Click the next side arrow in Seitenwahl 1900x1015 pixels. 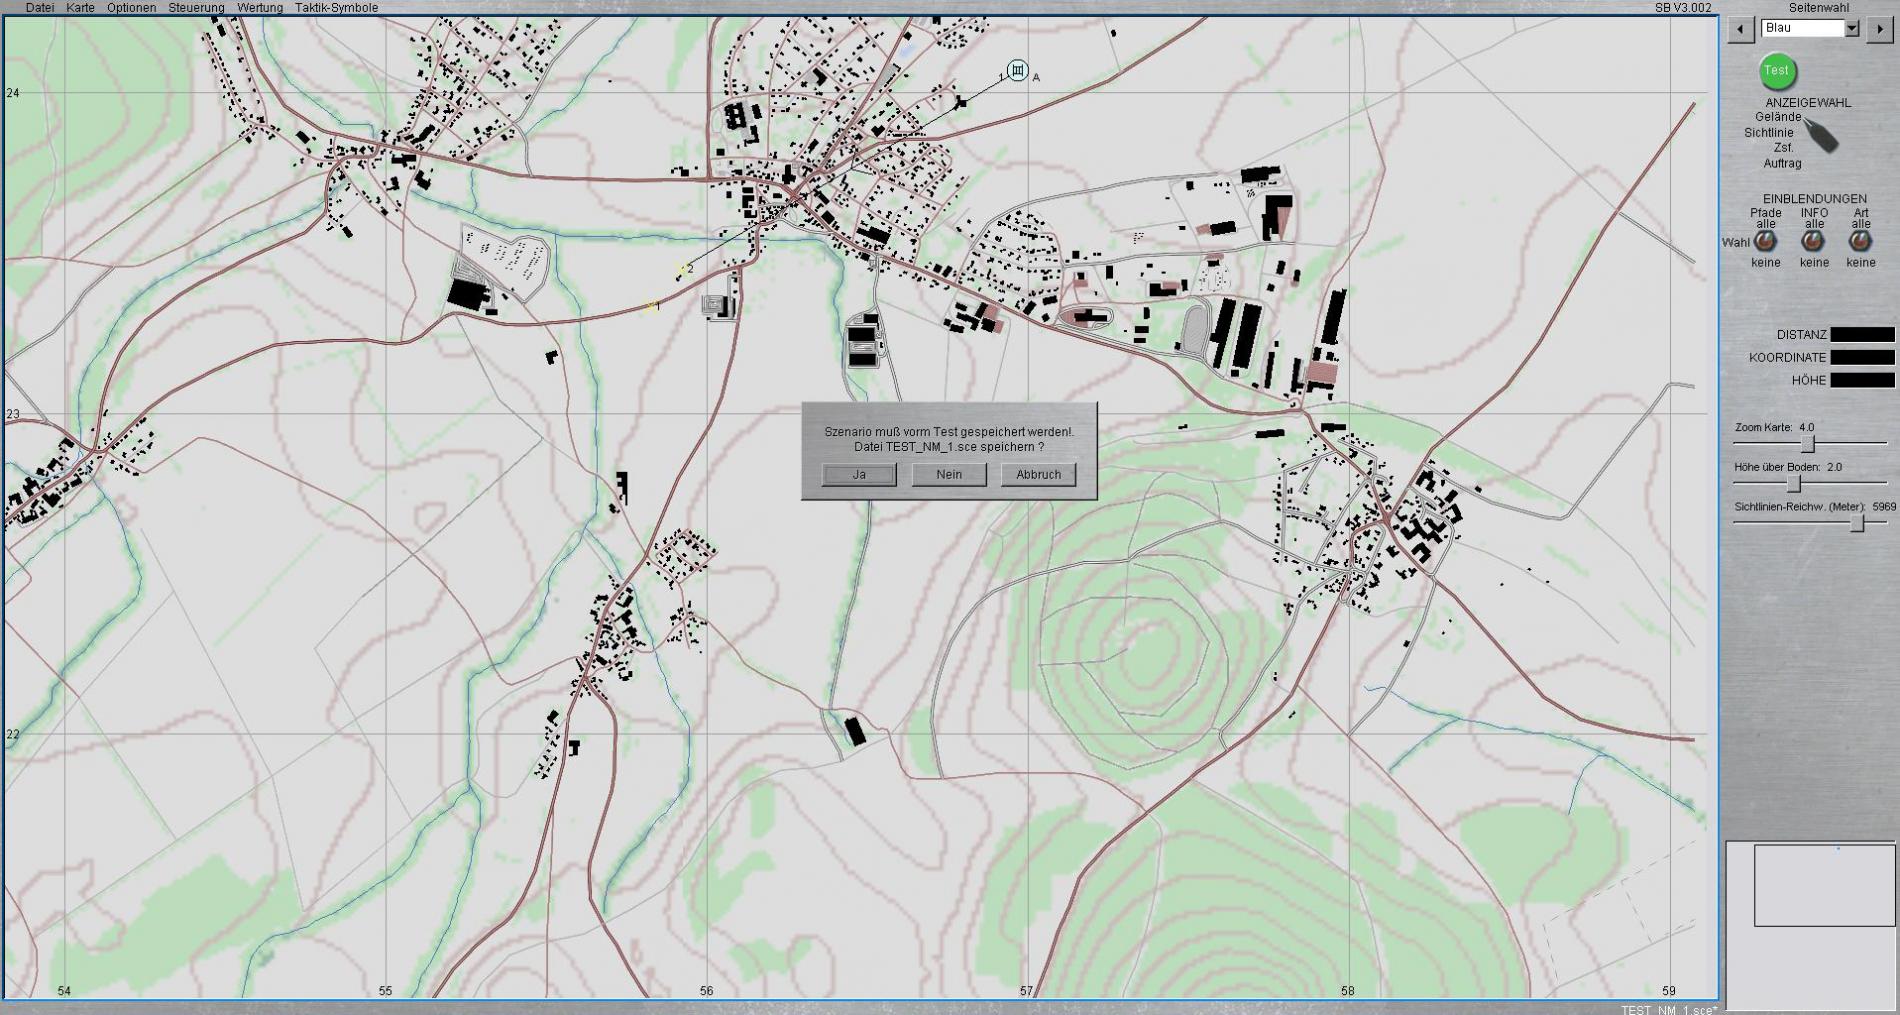[1879, 29]
